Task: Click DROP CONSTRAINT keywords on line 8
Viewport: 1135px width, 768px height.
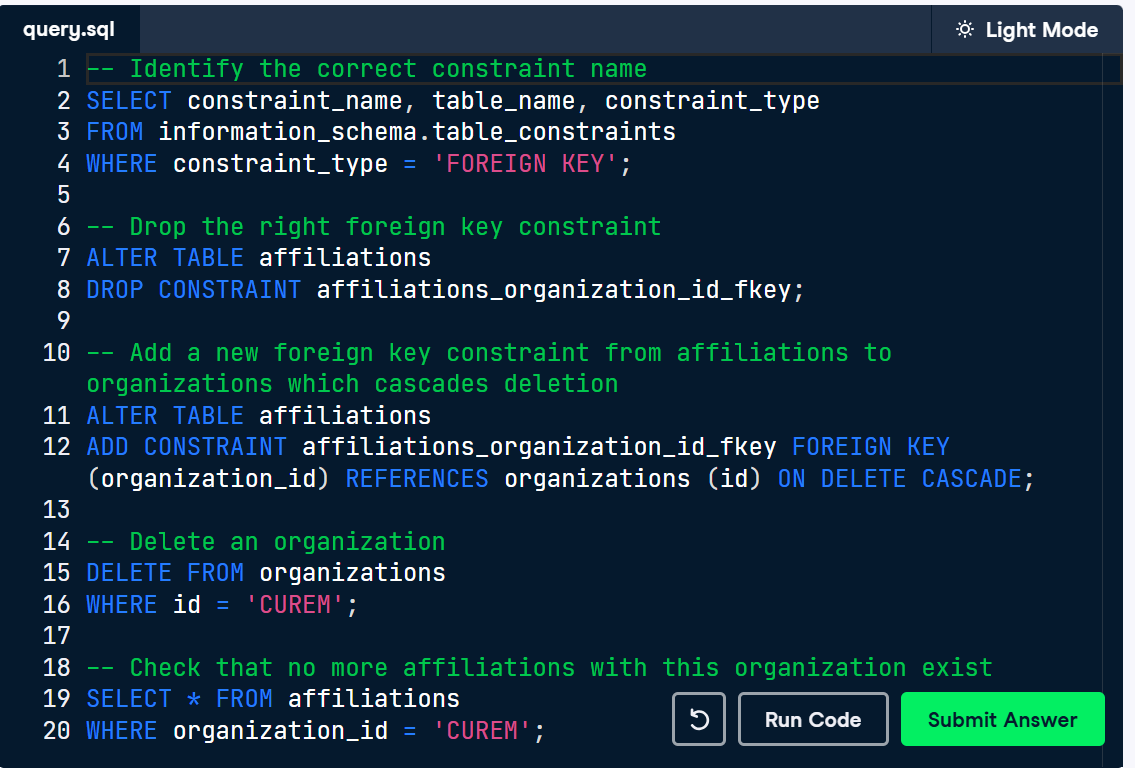Action: [x=193, y=290]
